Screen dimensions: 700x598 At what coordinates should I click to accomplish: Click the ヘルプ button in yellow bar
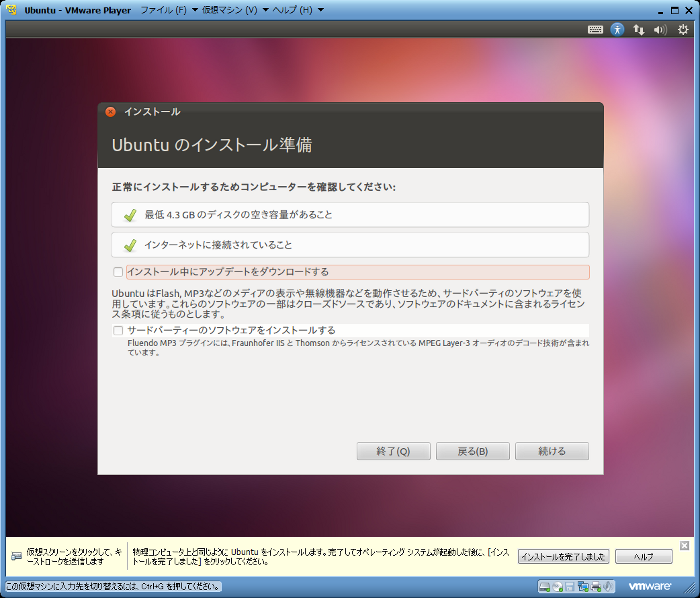pyautogui.click(x=643, y=556)
